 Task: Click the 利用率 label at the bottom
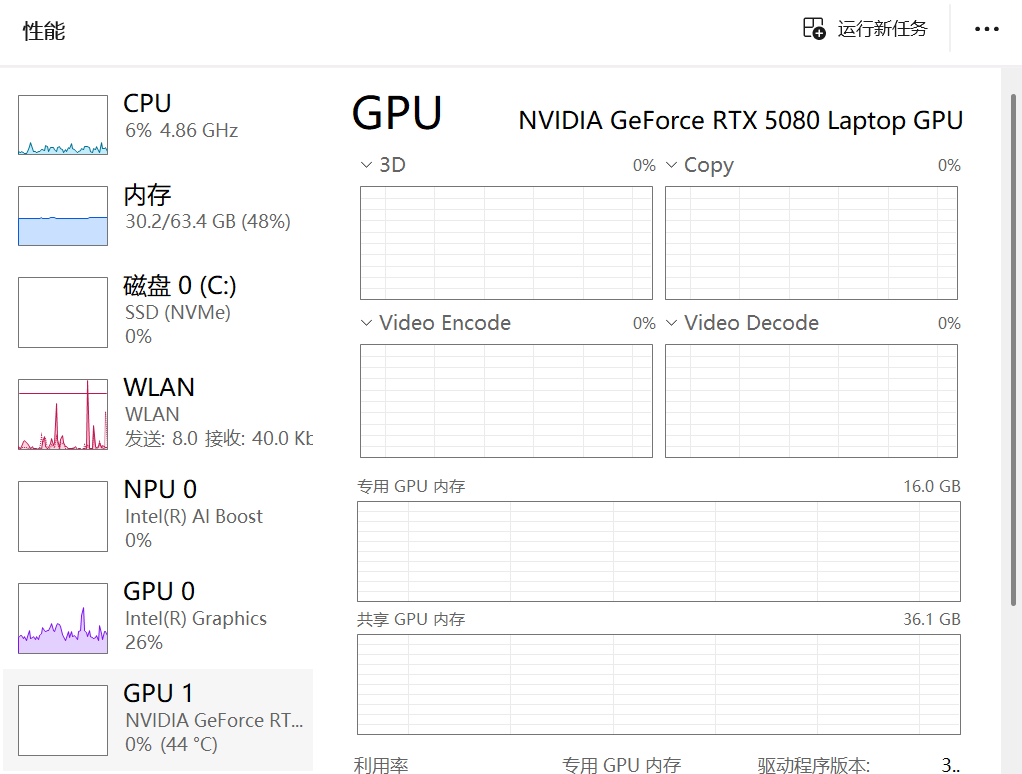point(381,765)
